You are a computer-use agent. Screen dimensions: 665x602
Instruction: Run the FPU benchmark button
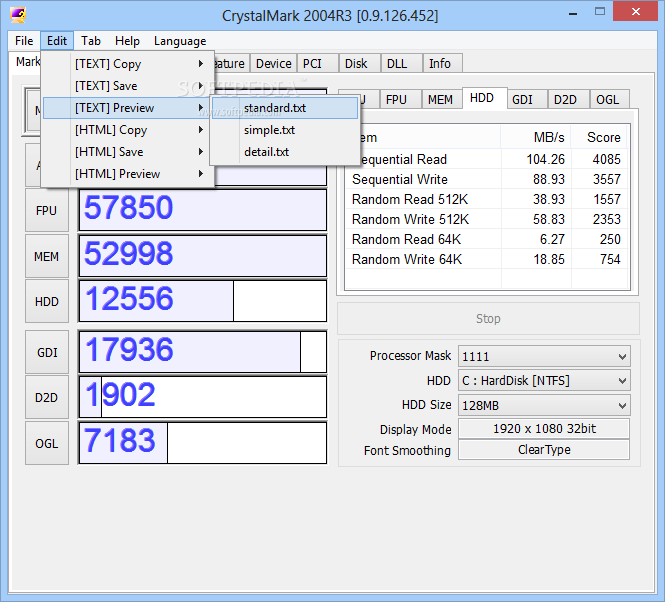[x=47, y=210]
